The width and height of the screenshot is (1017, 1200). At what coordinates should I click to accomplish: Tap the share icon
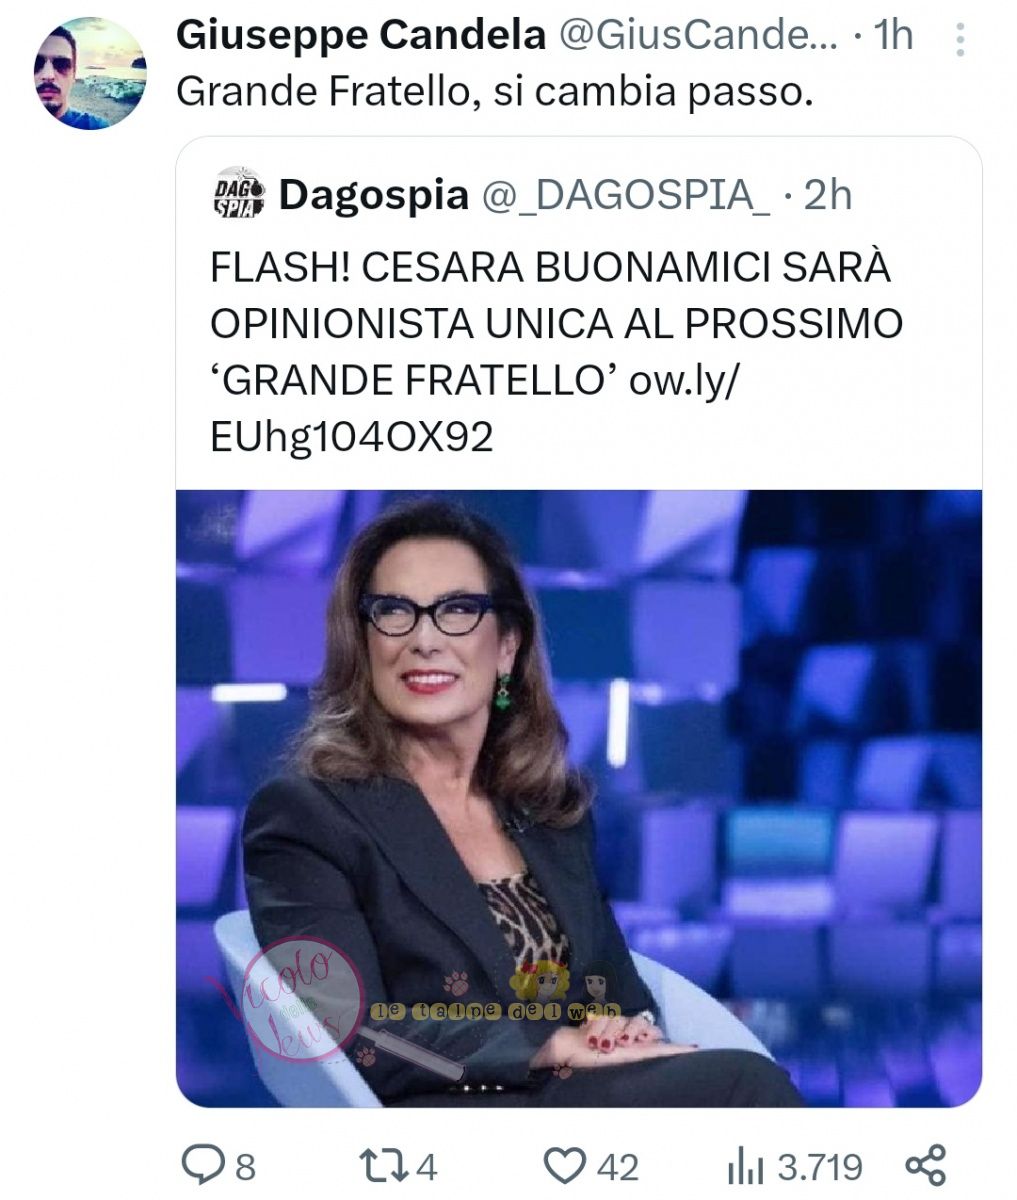pyautogui.click(x=925, y=1166)
